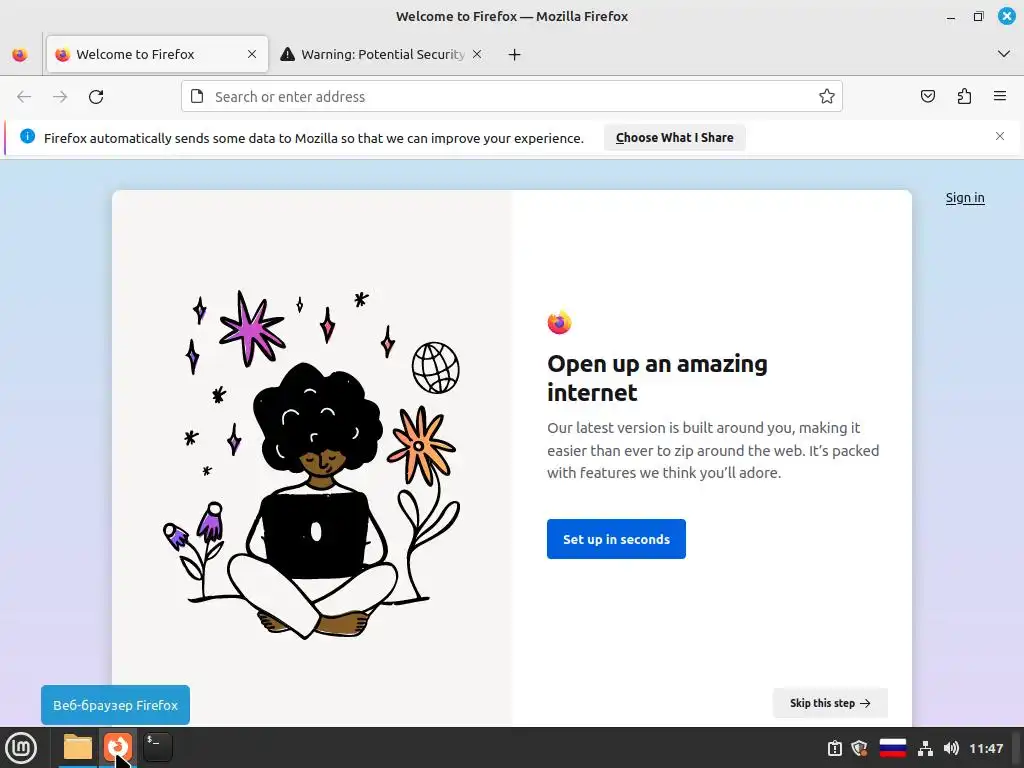Click the Firefox logo above the heading

560,322
